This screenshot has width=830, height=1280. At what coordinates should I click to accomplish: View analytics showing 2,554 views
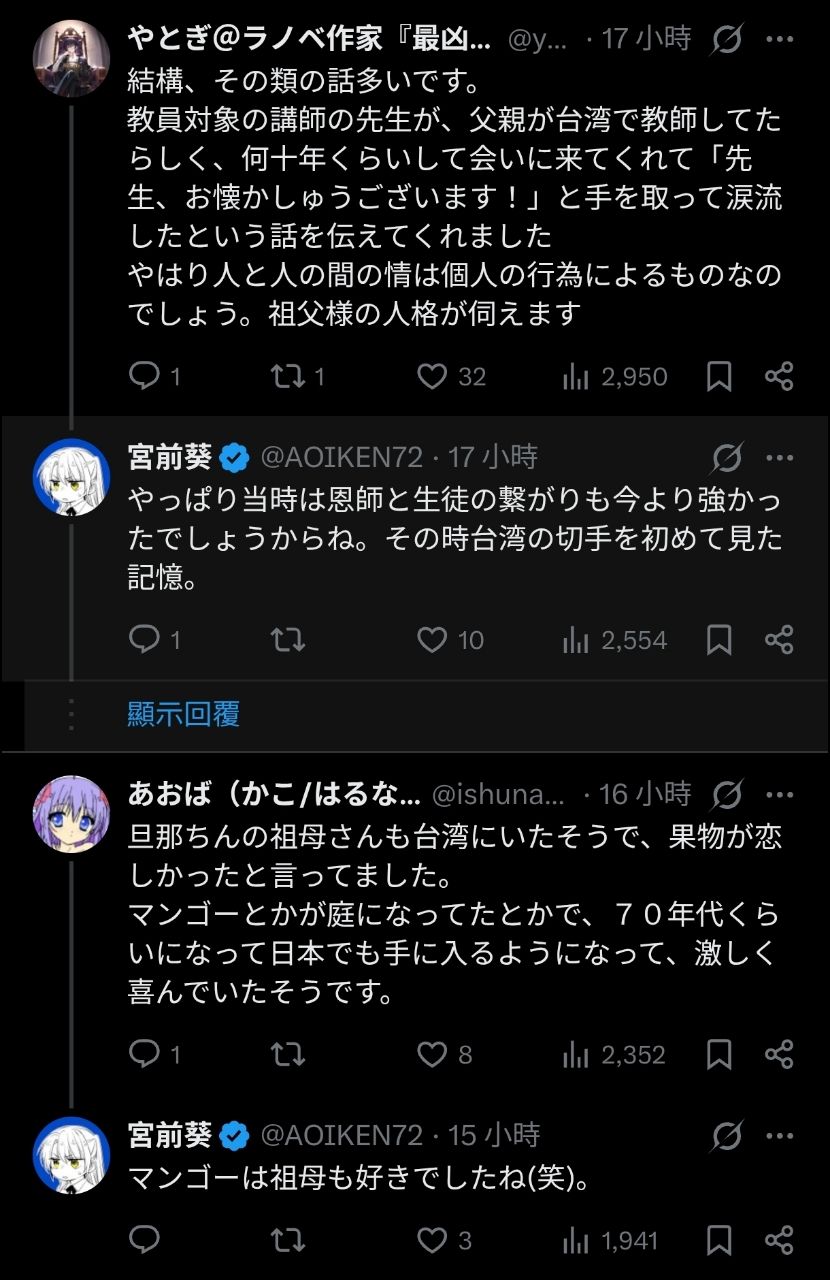click(x=614, y=640)
